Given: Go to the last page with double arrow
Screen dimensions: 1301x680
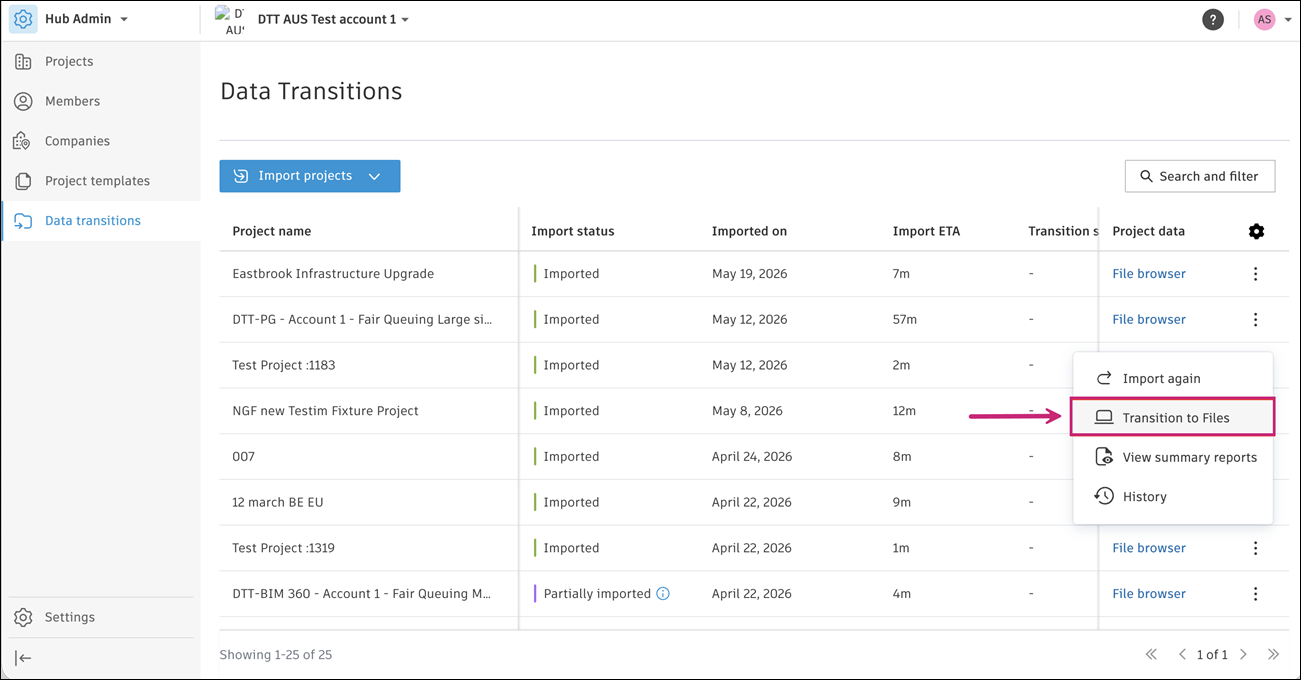Looking at the screenshot, I should [1273, 655].
